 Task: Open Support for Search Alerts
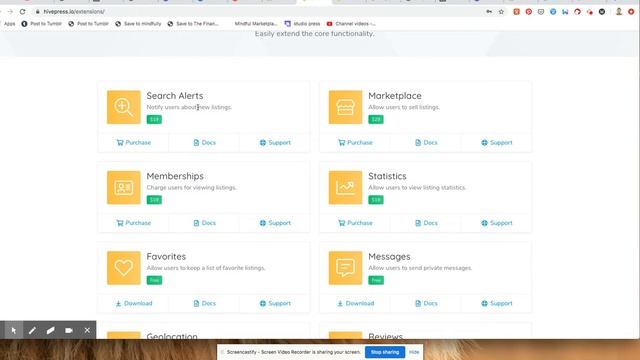coord(275,142)
